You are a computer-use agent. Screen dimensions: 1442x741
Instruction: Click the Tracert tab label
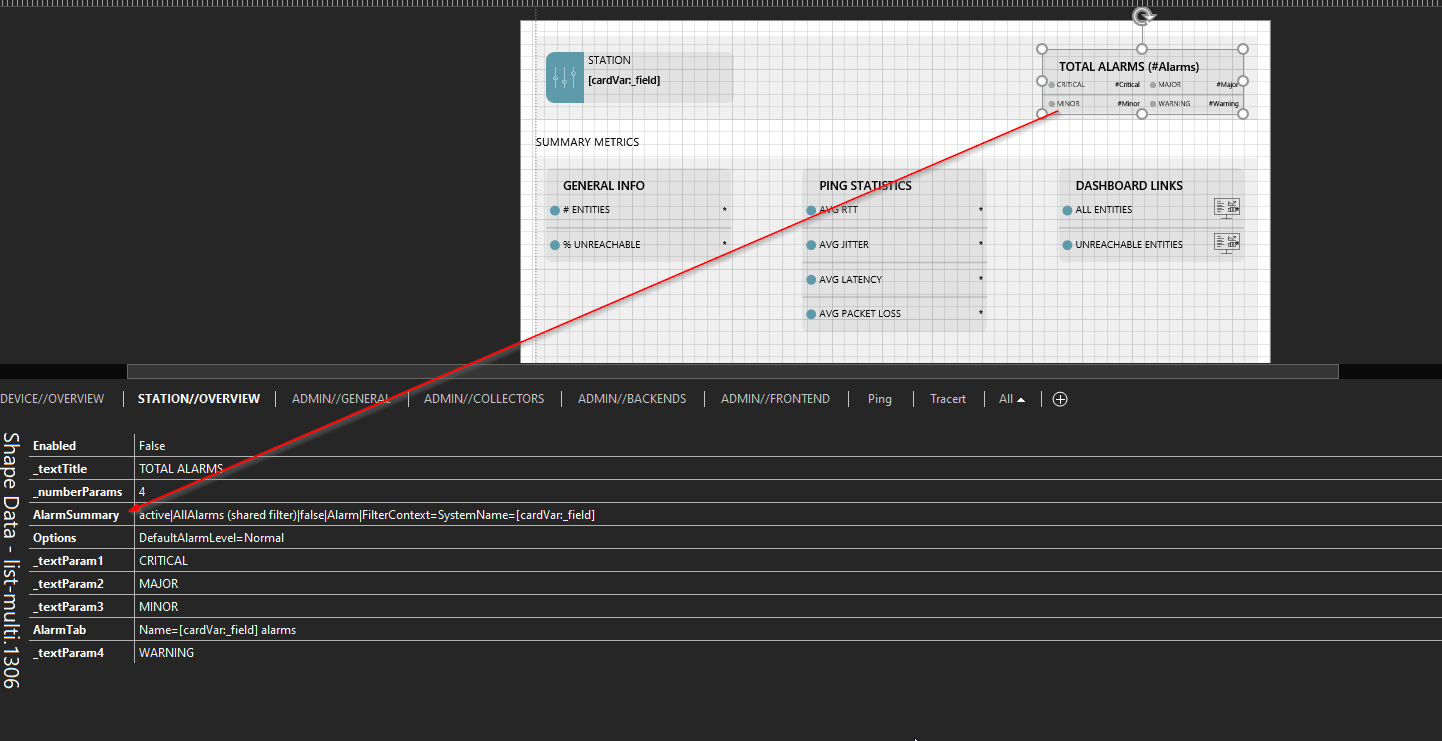point(947,398)
